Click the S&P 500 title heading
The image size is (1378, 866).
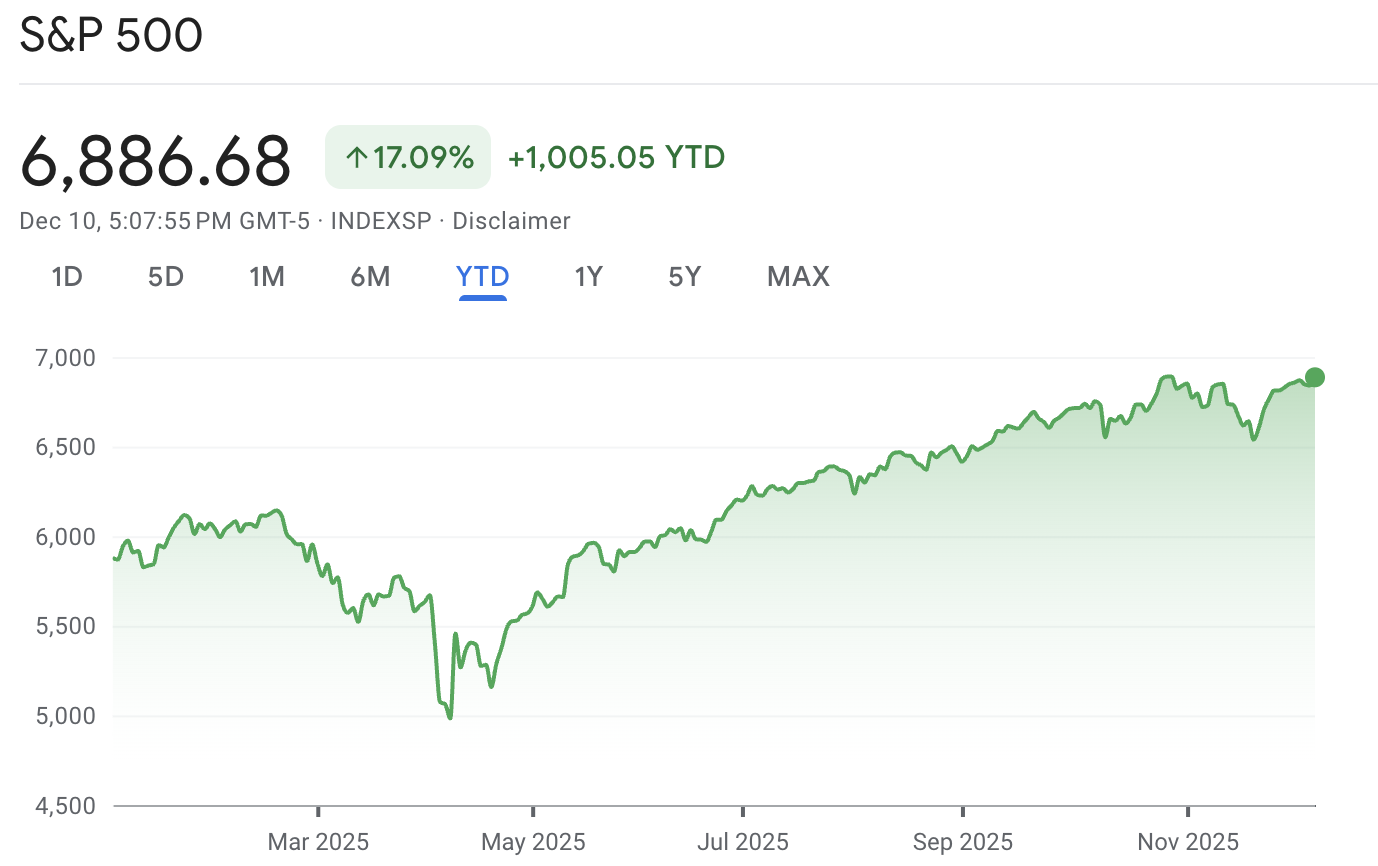click(110, 35)
